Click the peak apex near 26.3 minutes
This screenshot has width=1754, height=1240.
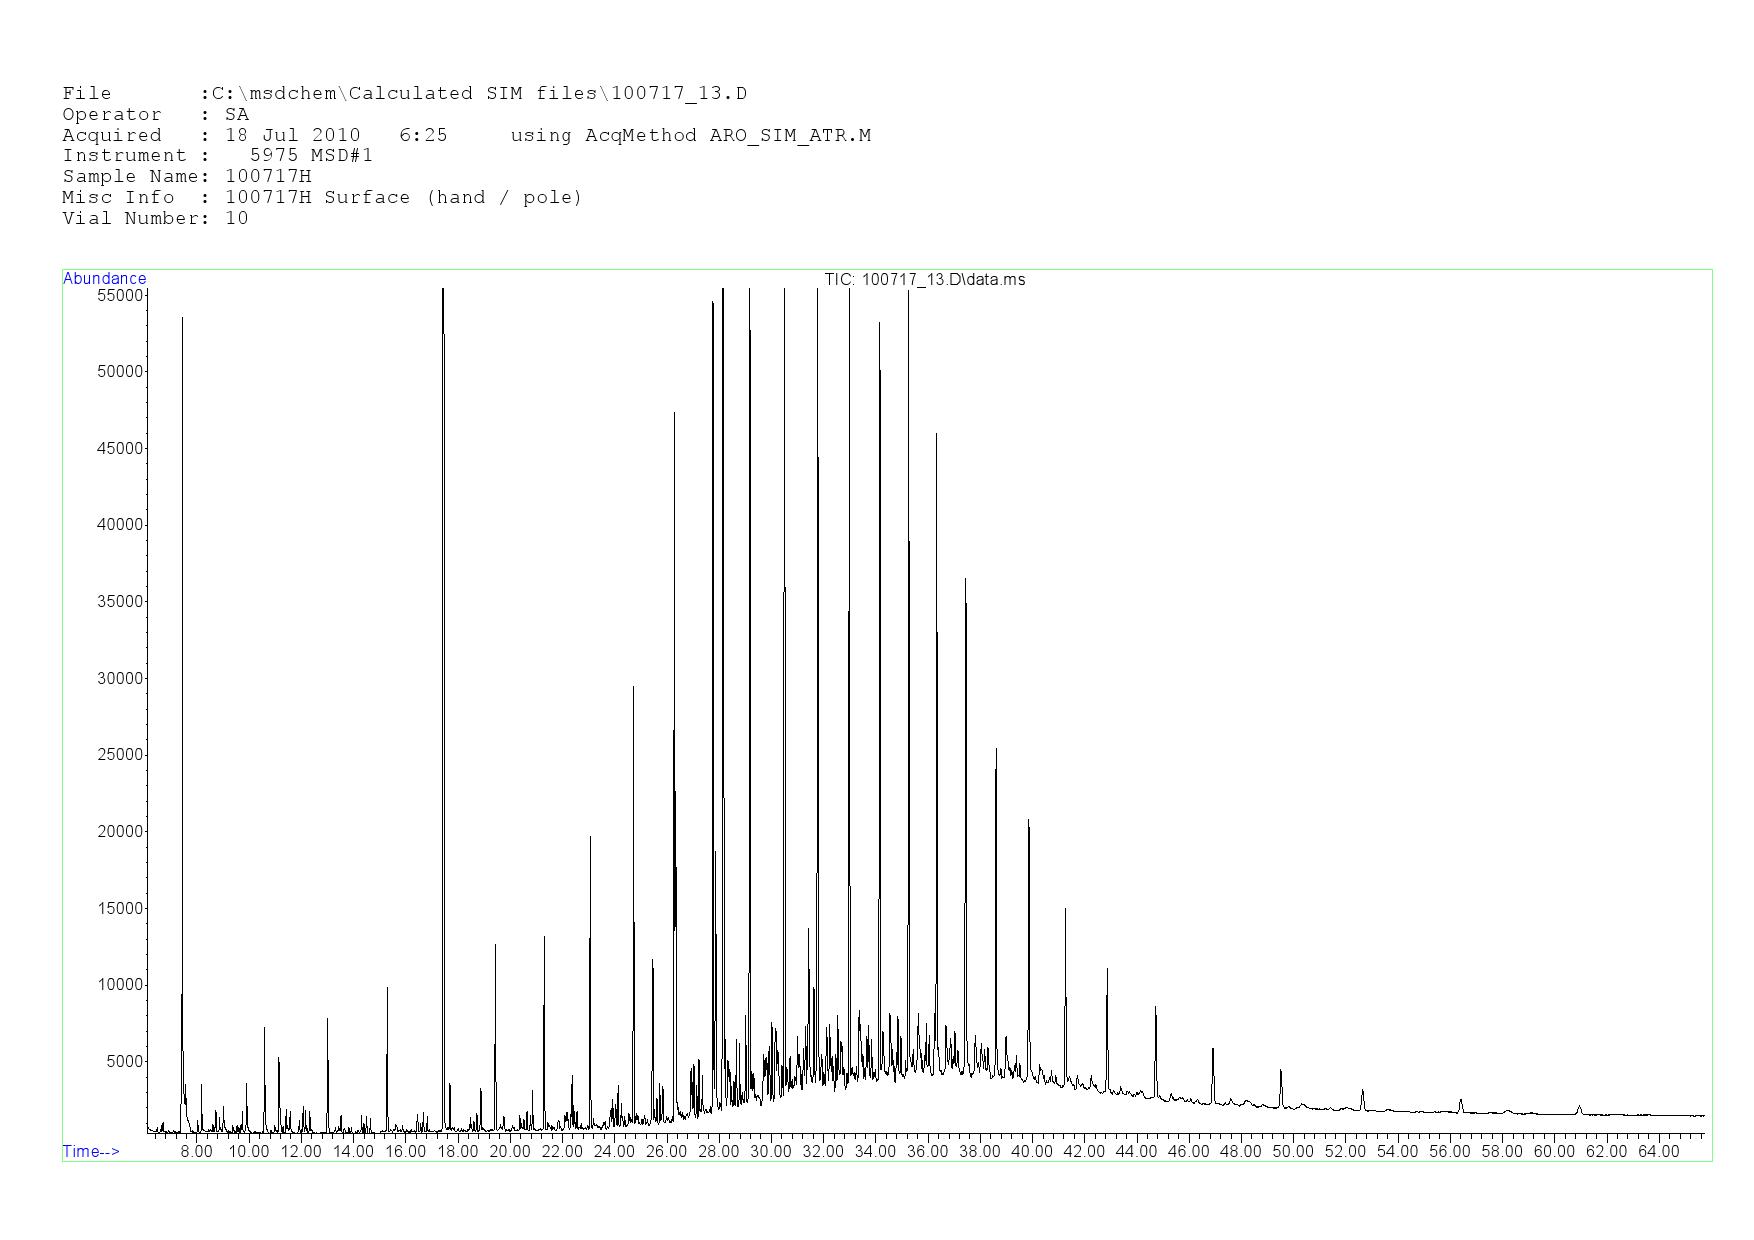click(674, 413)
